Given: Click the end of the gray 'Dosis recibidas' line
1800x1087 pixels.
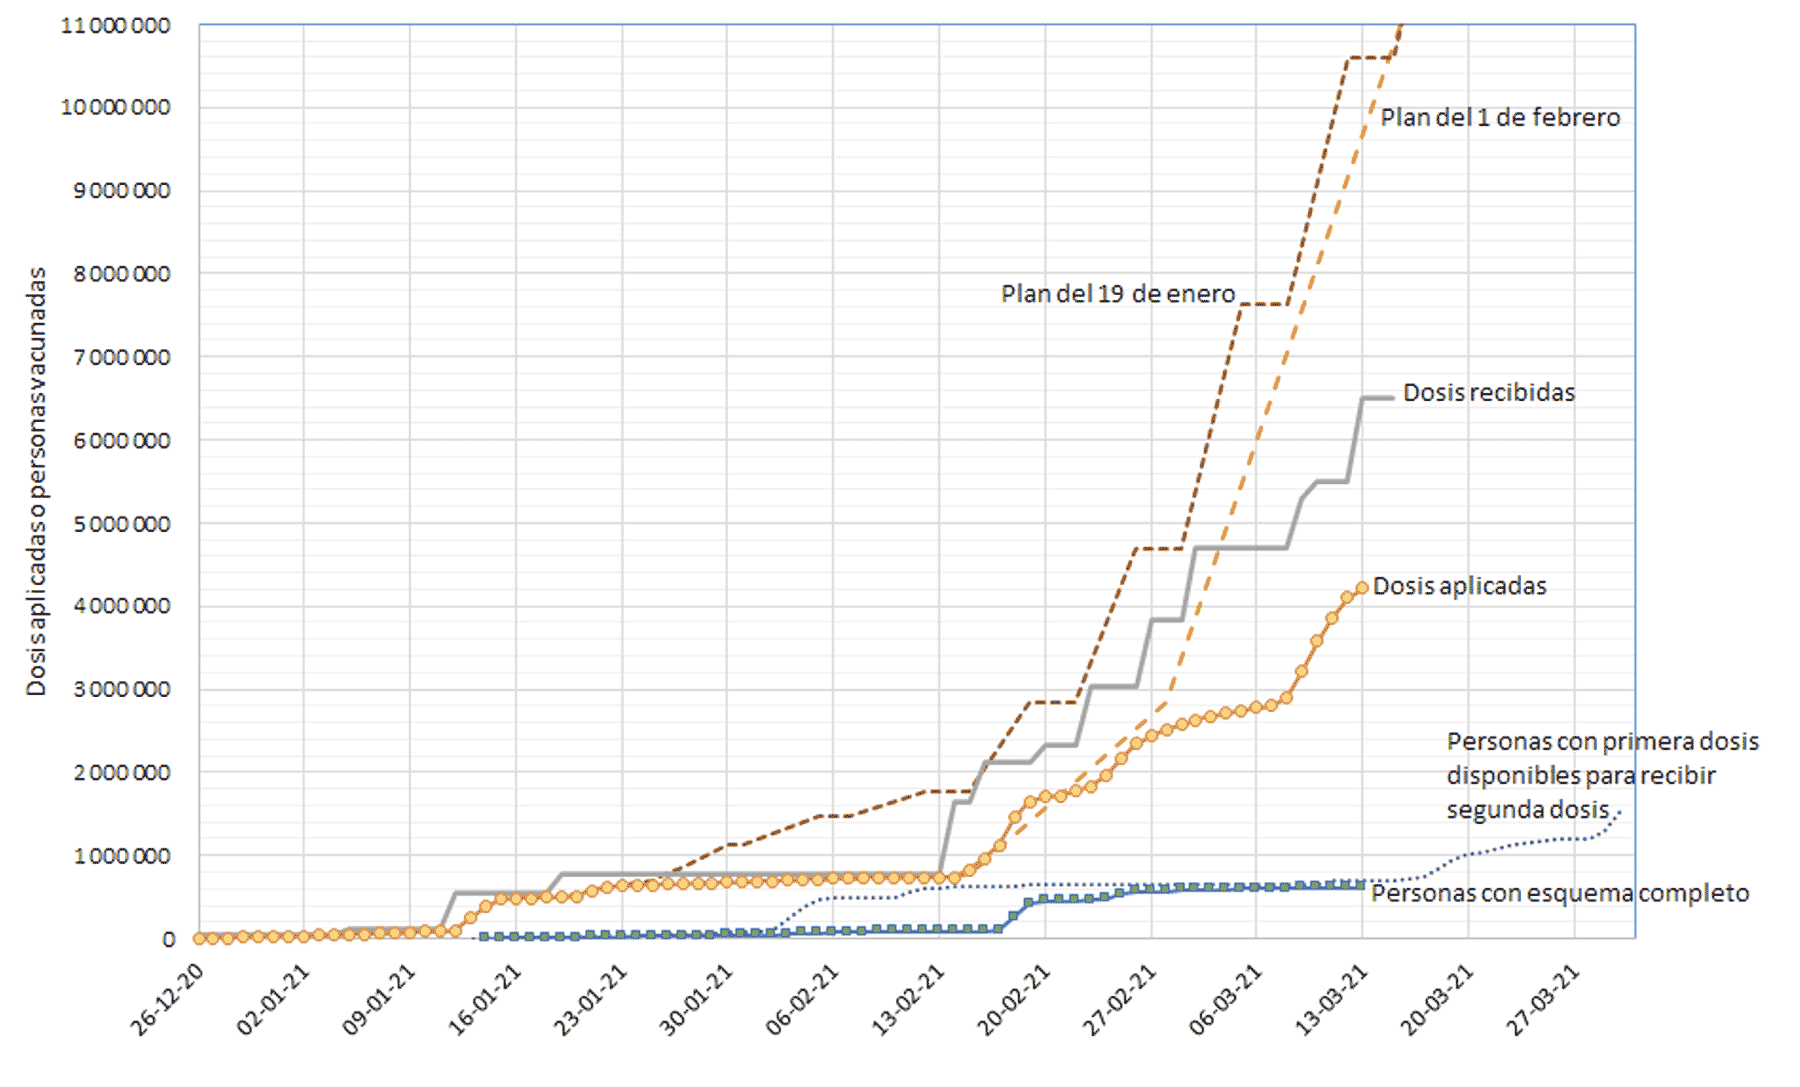Looking at the screenshot, I should (x=1392, y=398).
